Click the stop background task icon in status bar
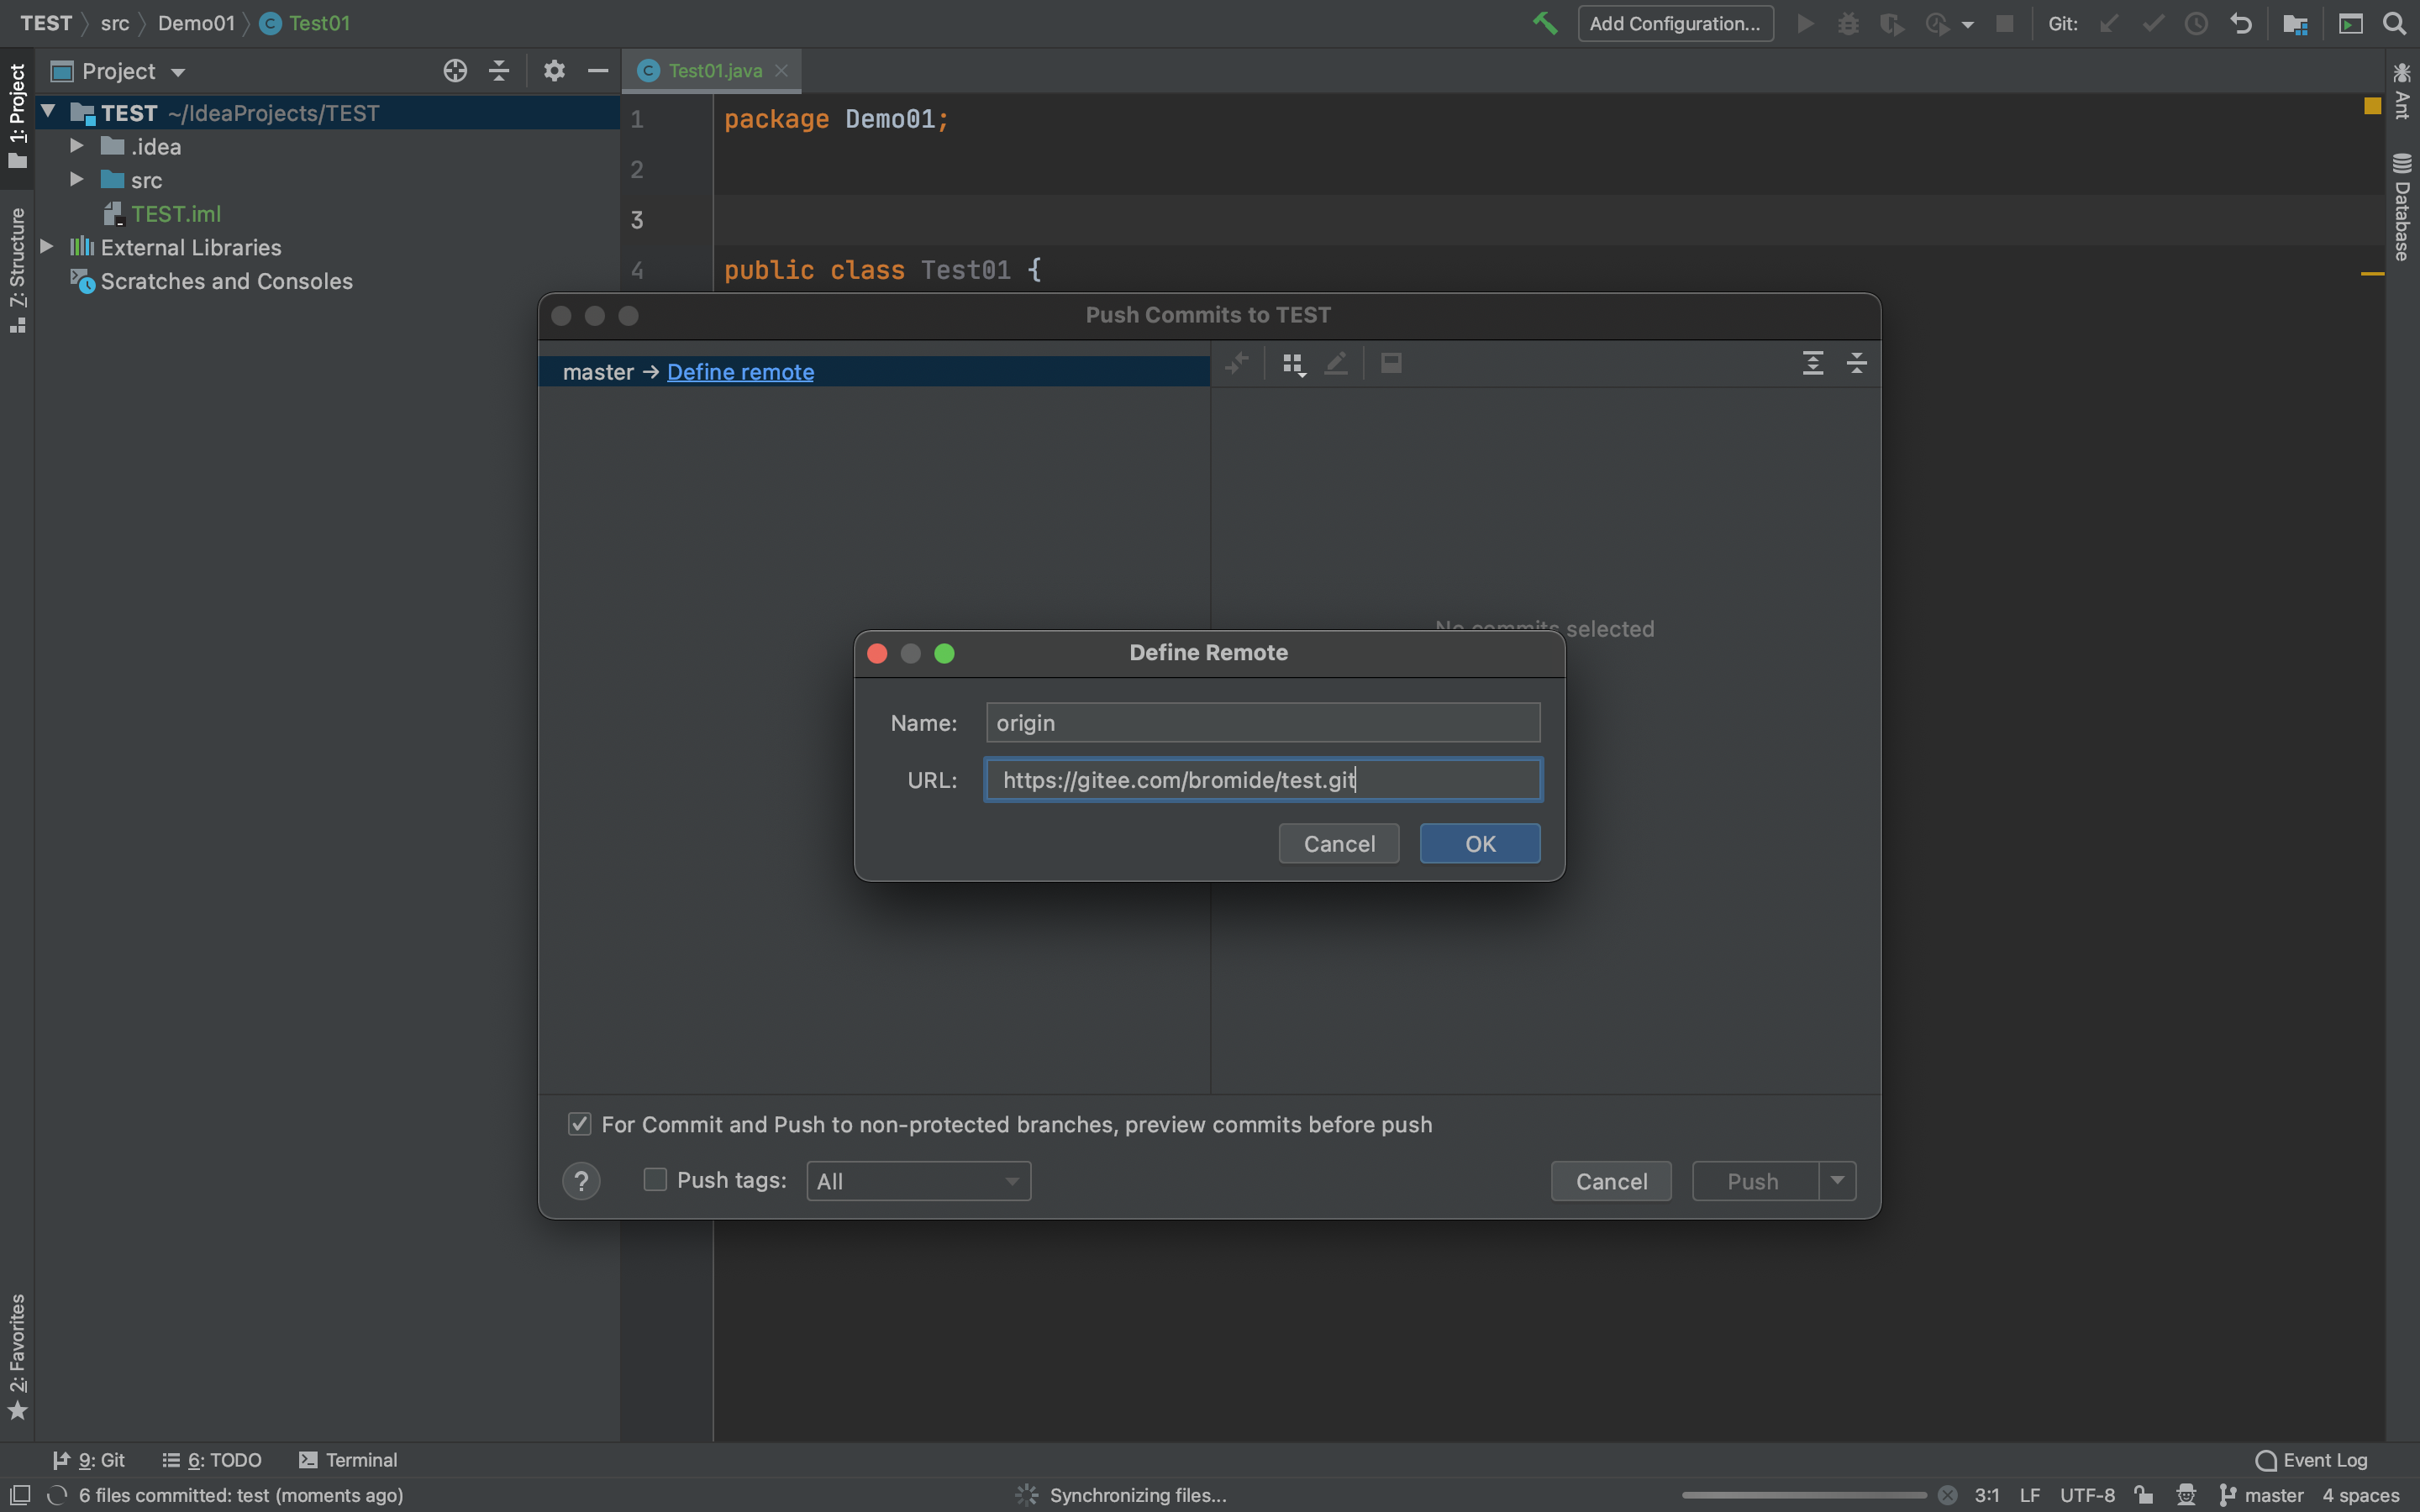 tap(1947, 1495)
